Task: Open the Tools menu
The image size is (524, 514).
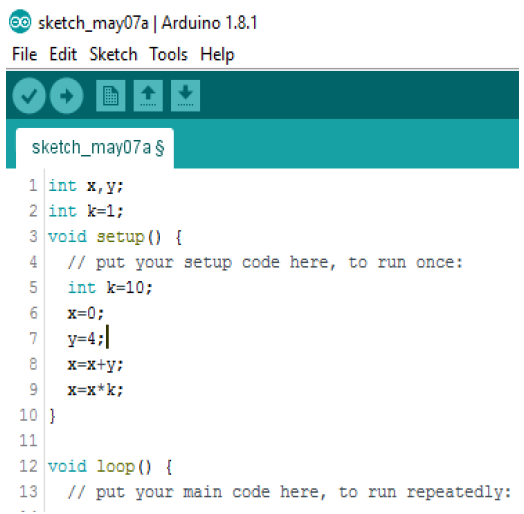Action: [169, 54]
